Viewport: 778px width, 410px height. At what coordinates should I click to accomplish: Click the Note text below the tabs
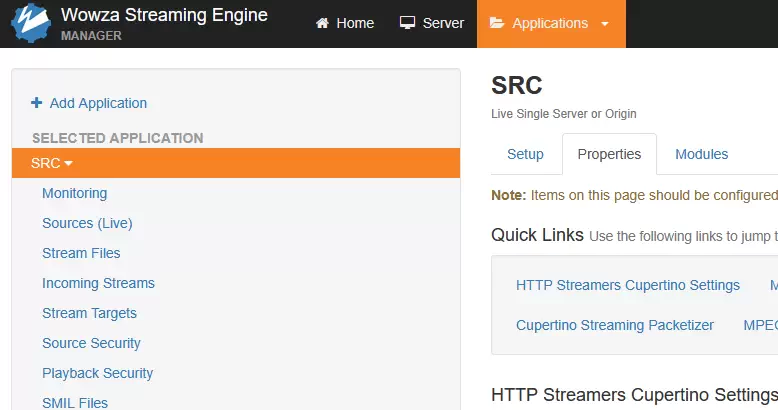634,195
